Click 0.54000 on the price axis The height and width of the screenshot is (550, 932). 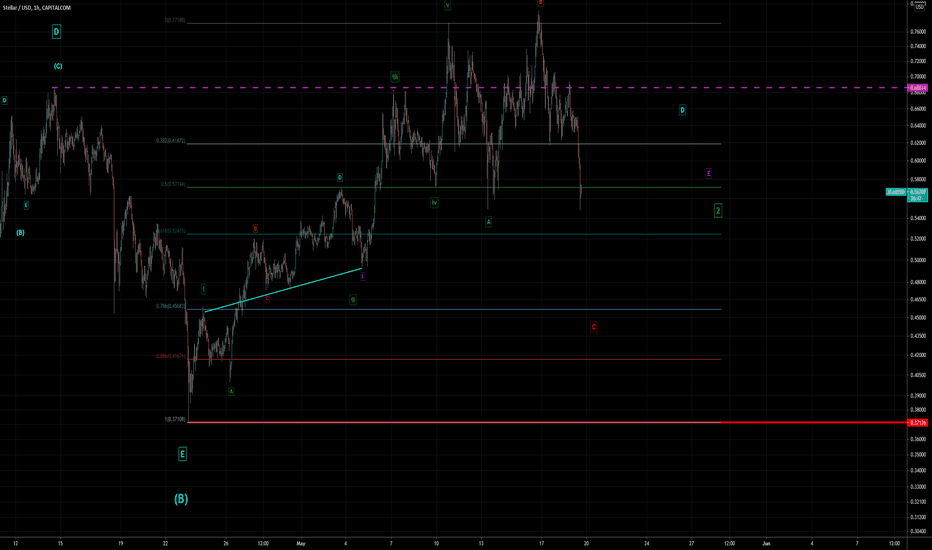pos(918,218)
